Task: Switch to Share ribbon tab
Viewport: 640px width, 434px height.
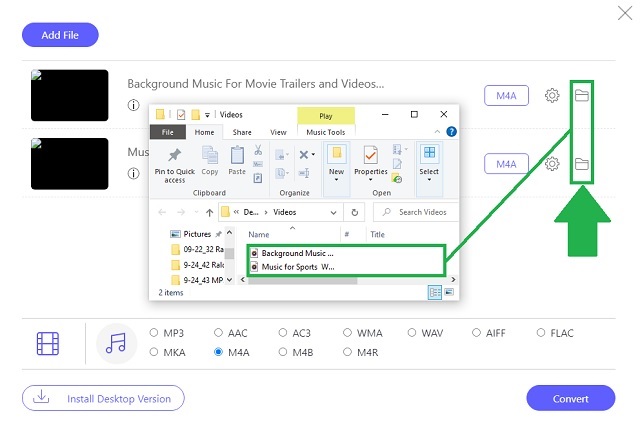Action: (242, 132)
